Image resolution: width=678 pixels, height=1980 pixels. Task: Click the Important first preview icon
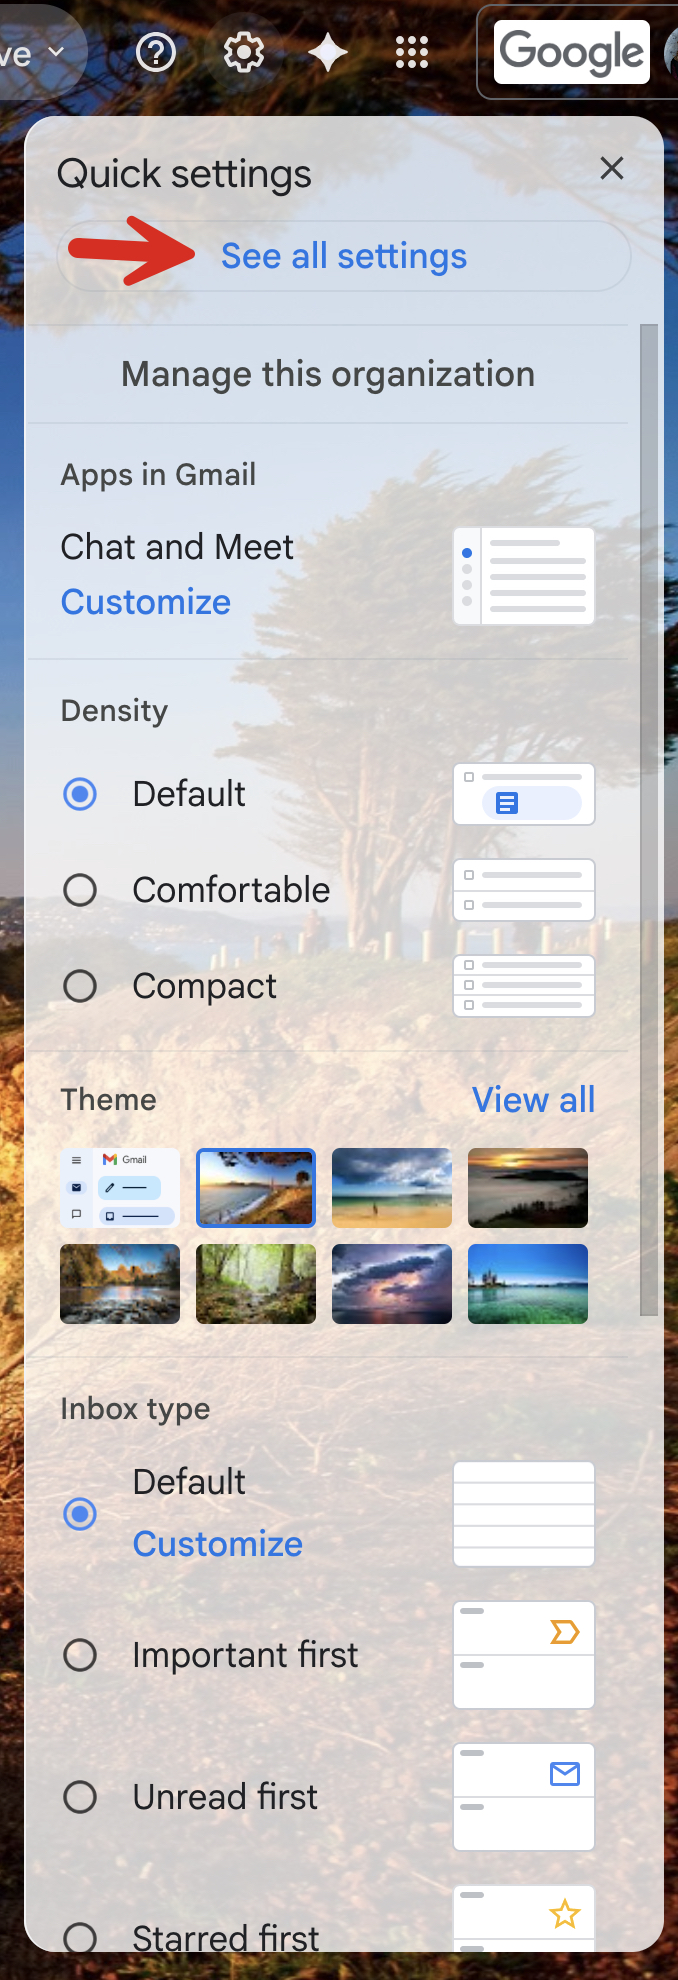[x=524, y=1655]
